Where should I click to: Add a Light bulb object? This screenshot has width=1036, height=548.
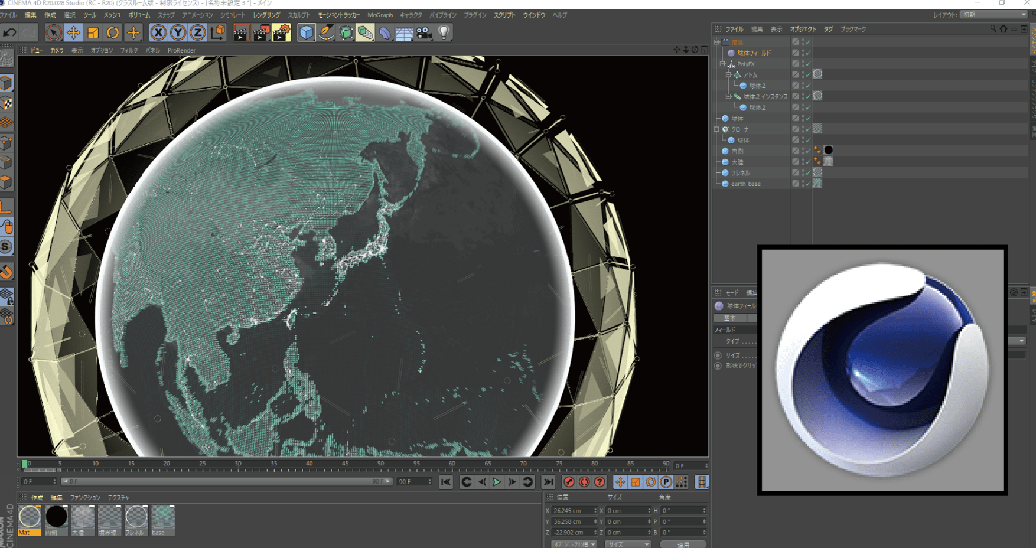click(443, 32)
